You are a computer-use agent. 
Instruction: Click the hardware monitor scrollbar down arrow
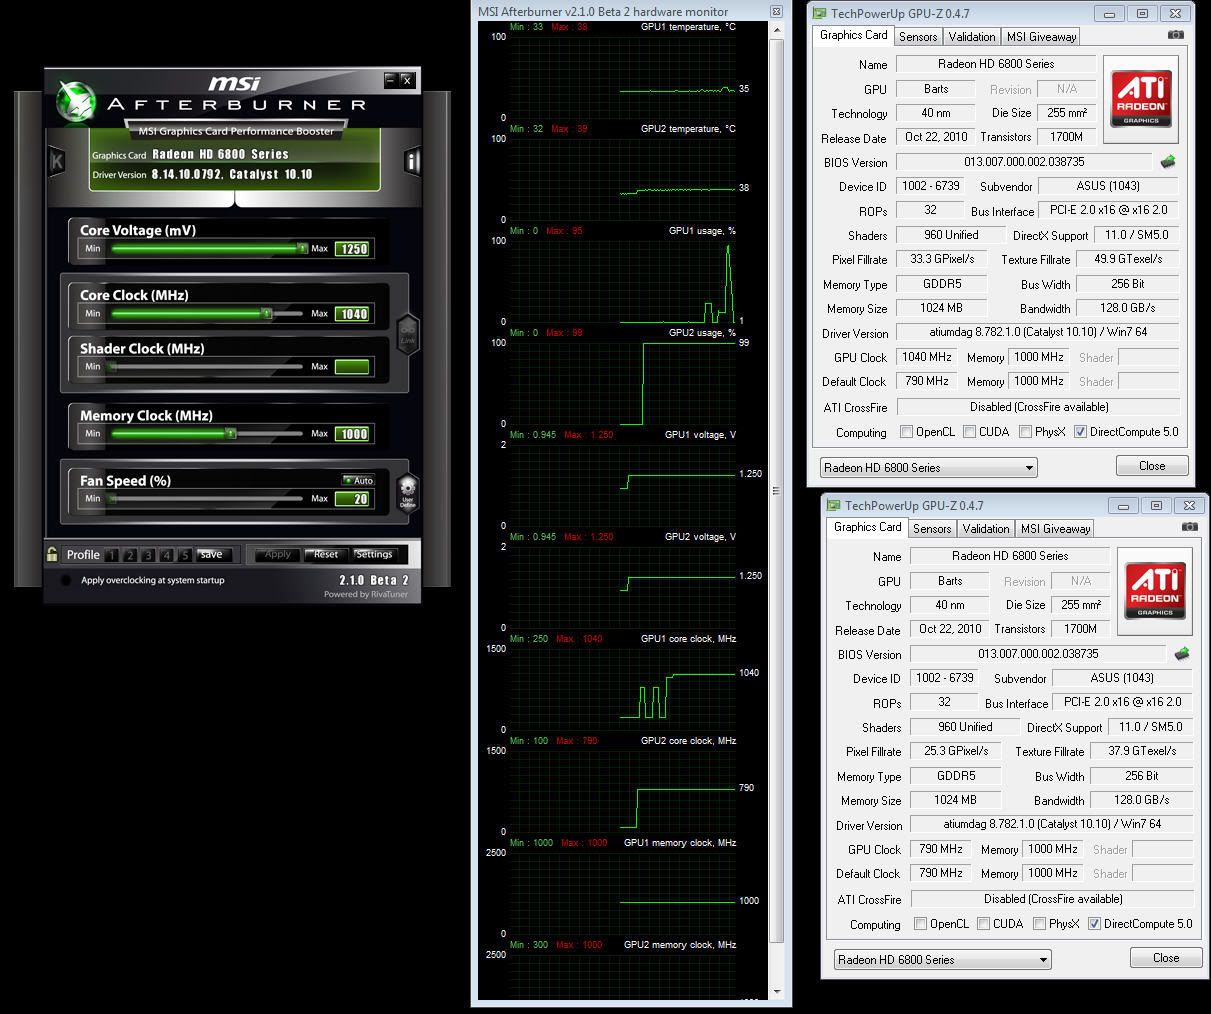pos(777,992)
